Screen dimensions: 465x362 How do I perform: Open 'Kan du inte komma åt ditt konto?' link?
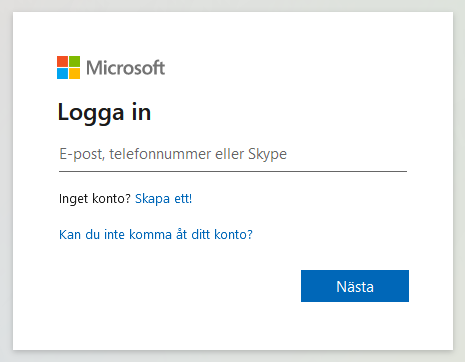156,234
